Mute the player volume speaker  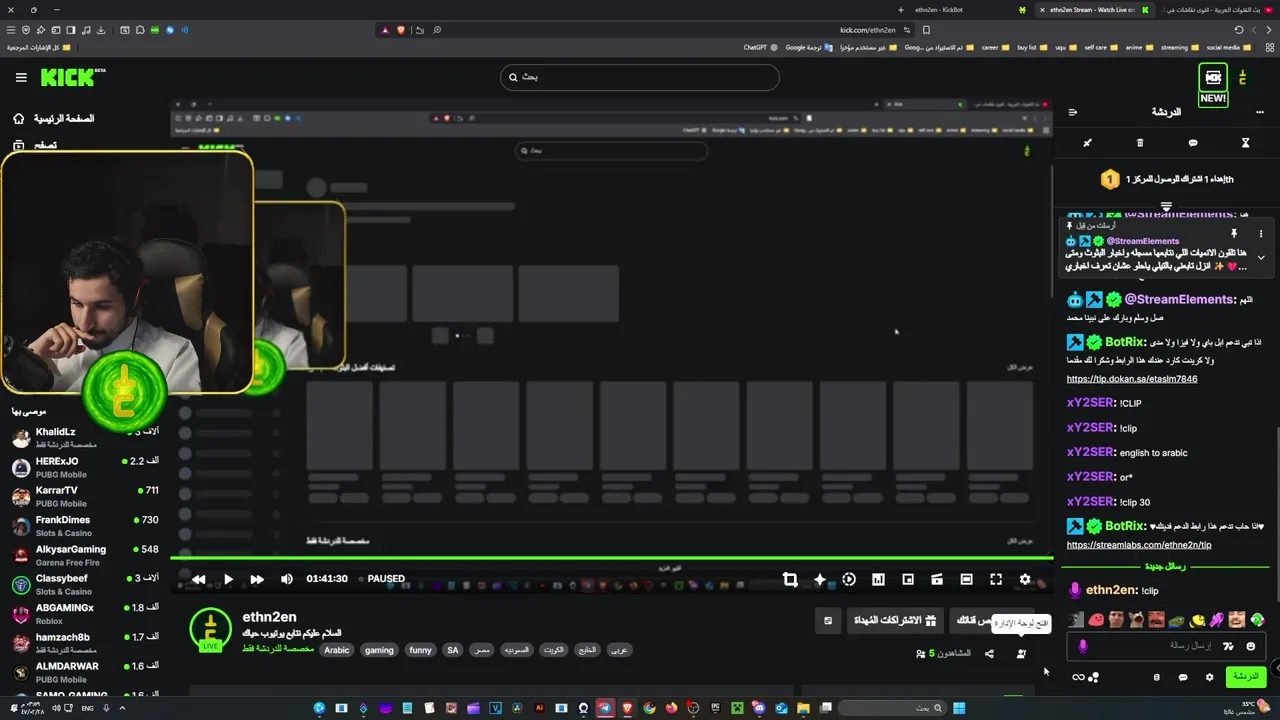click(x=287, y=579)
